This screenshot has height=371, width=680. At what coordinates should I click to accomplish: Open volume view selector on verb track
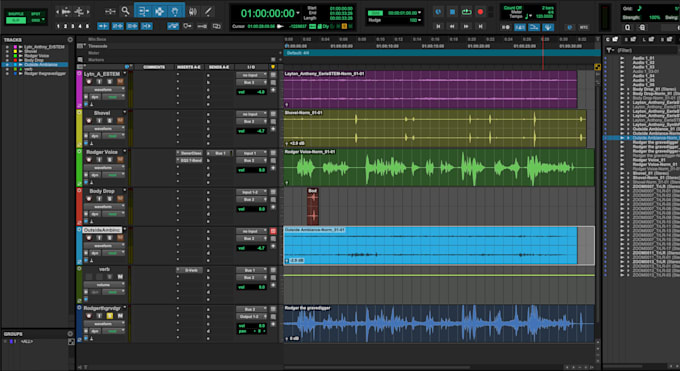point(104,285)
